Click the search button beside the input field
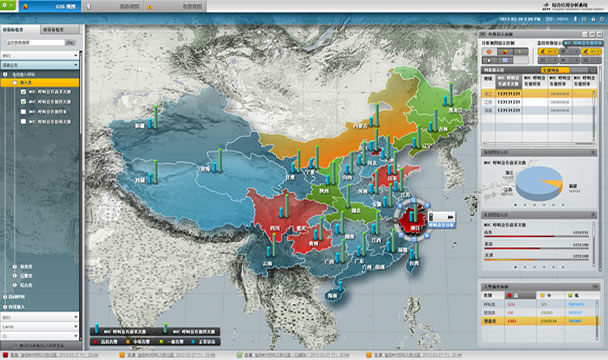 click(x=70, y=42)
